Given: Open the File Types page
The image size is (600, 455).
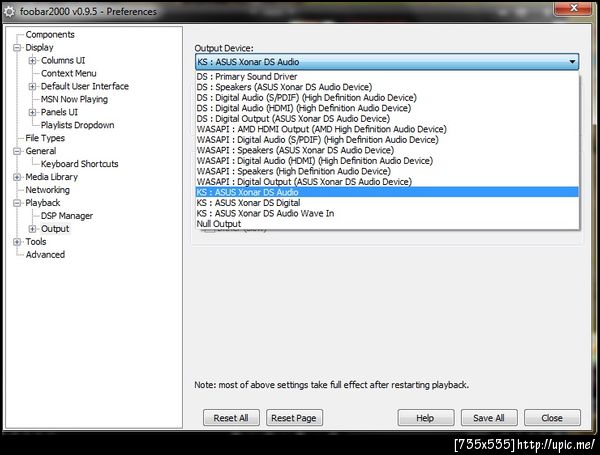Looking at the screenshot, I should tap(45, 138).
